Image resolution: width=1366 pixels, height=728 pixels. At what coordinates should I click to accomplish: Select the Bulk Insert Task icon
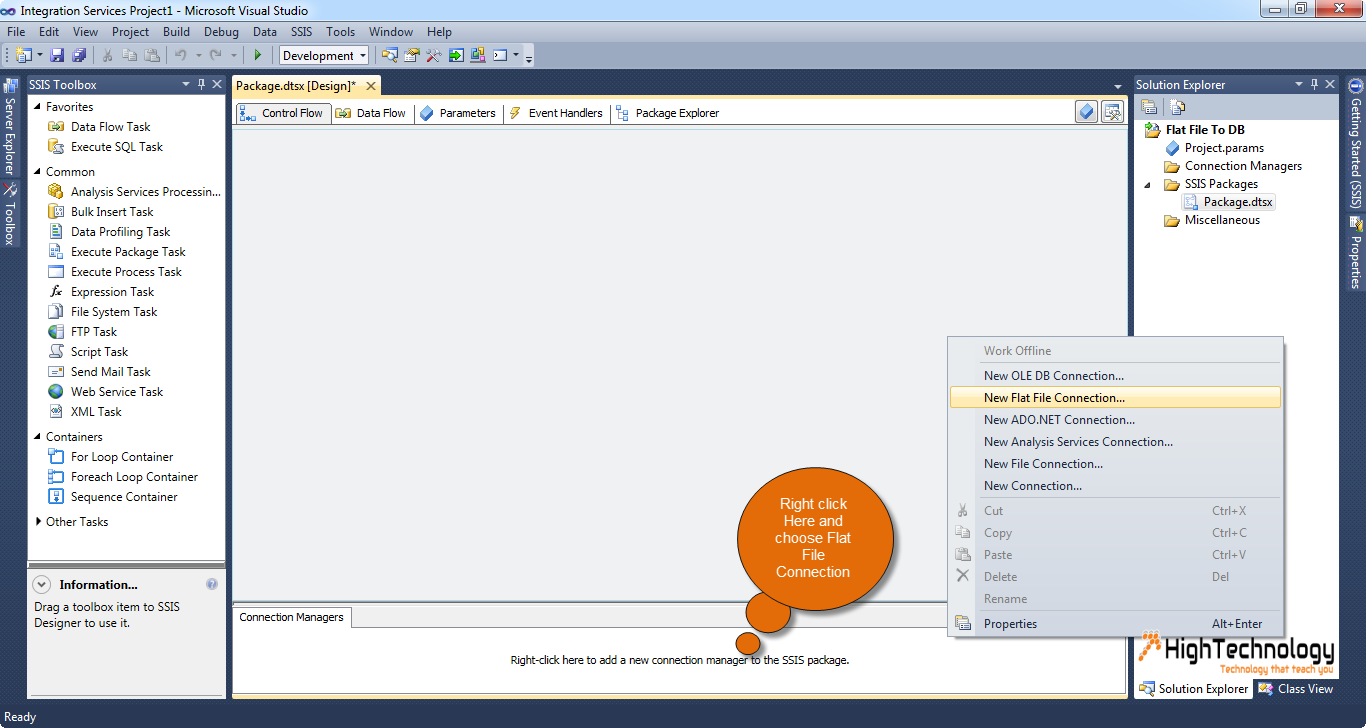(x=56, y=211)
